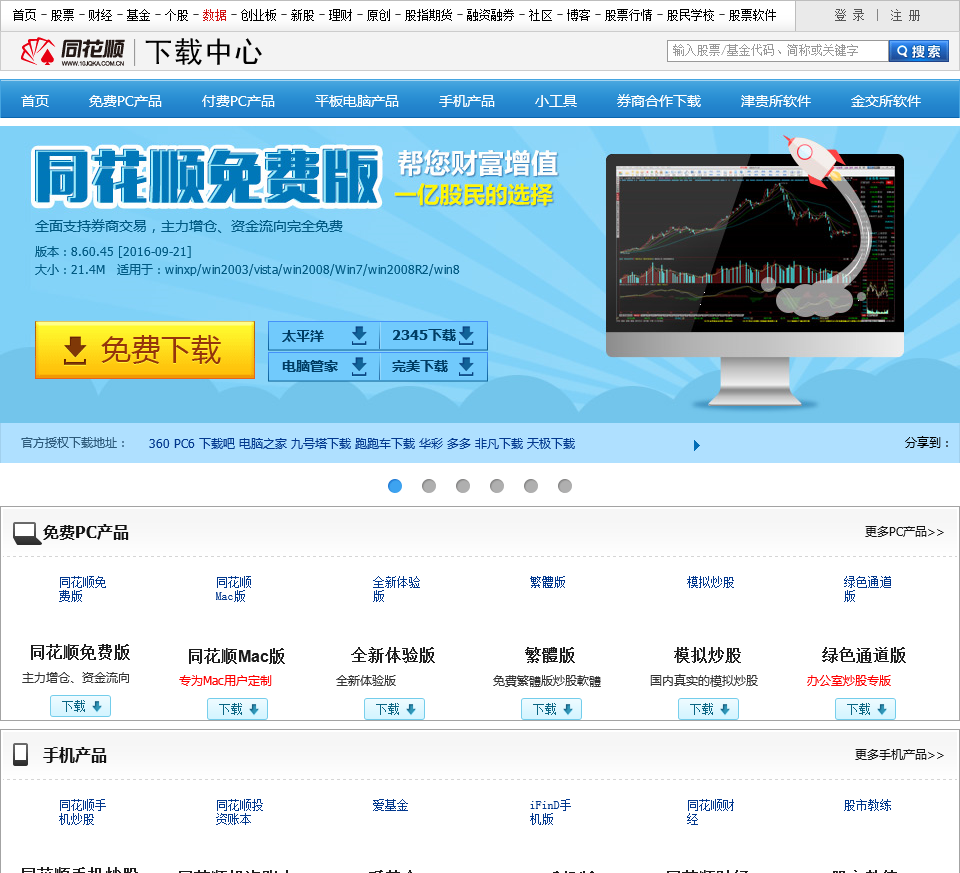Download via 电脑管家 mirror button
The image size is (960, 873).
point(323,366)
